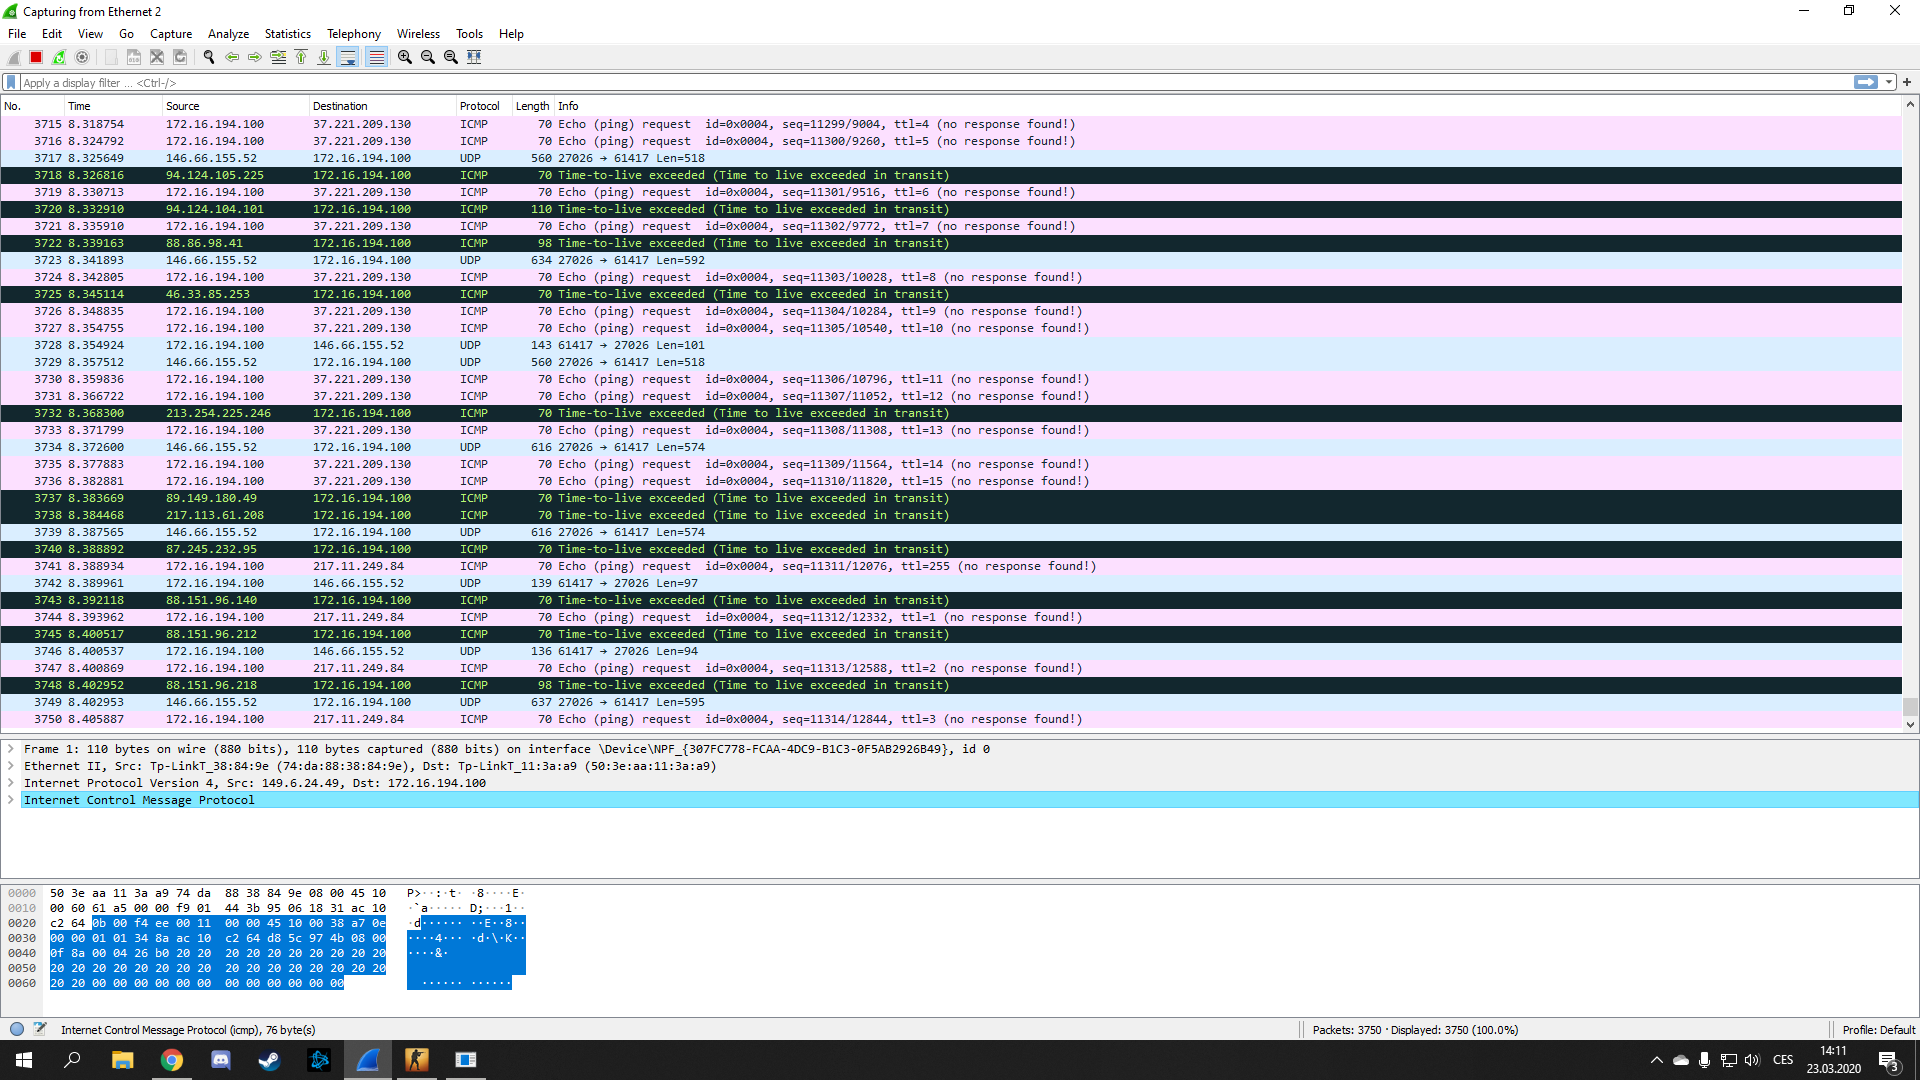Stop capturing packets with red button
Viewport: 1920px width, 1080px height.
pos(36,57)
